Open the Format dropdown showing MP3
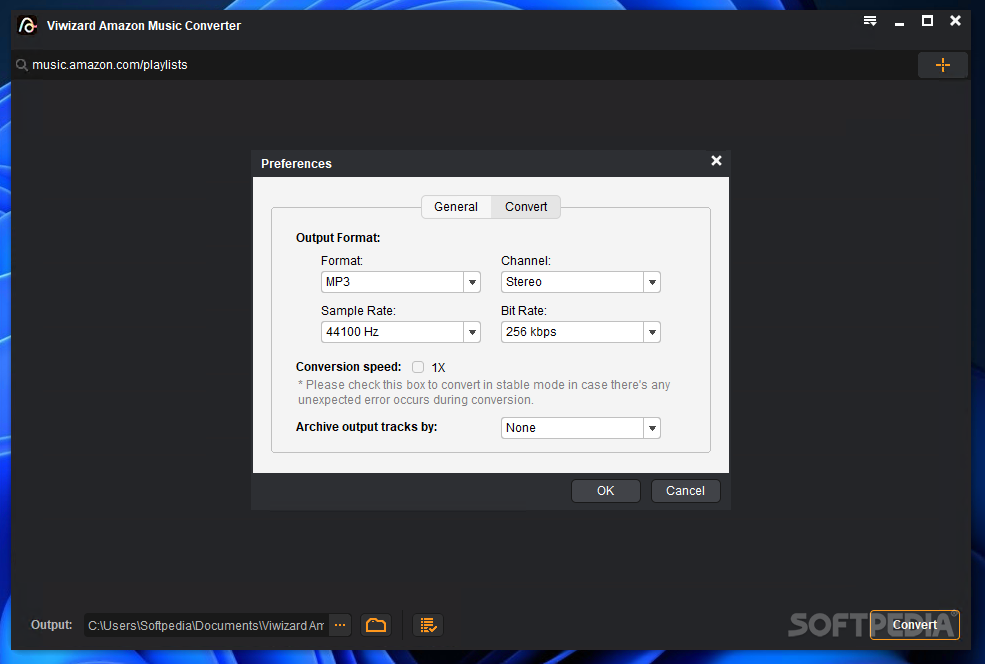Screen dimensions: 985x664 point(401,282)
